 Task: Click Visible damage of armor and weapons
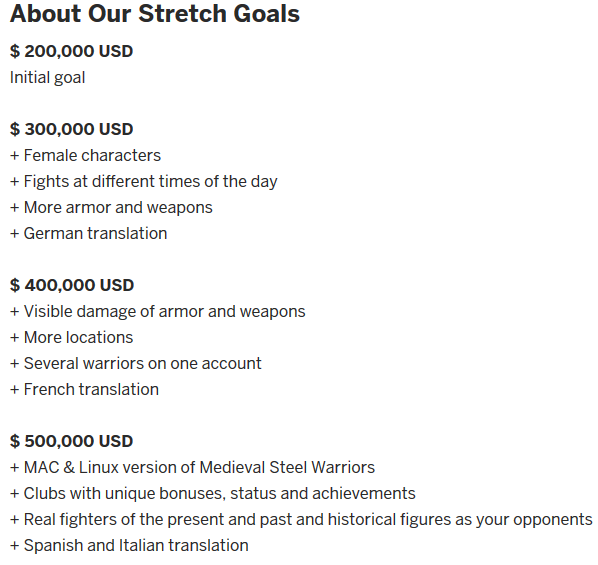coord(158,312)
